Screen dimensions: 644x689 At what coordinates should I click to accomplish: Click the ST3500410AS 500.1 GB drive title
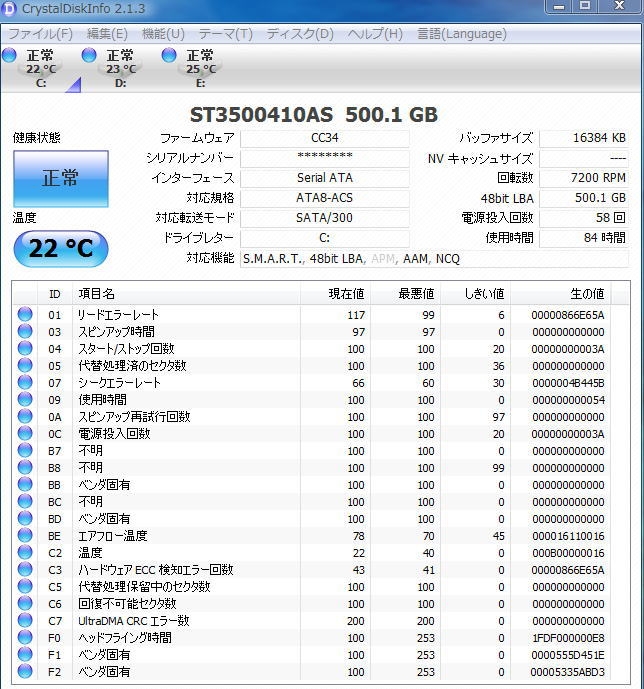pyautogui.click(x=314, y=115)
